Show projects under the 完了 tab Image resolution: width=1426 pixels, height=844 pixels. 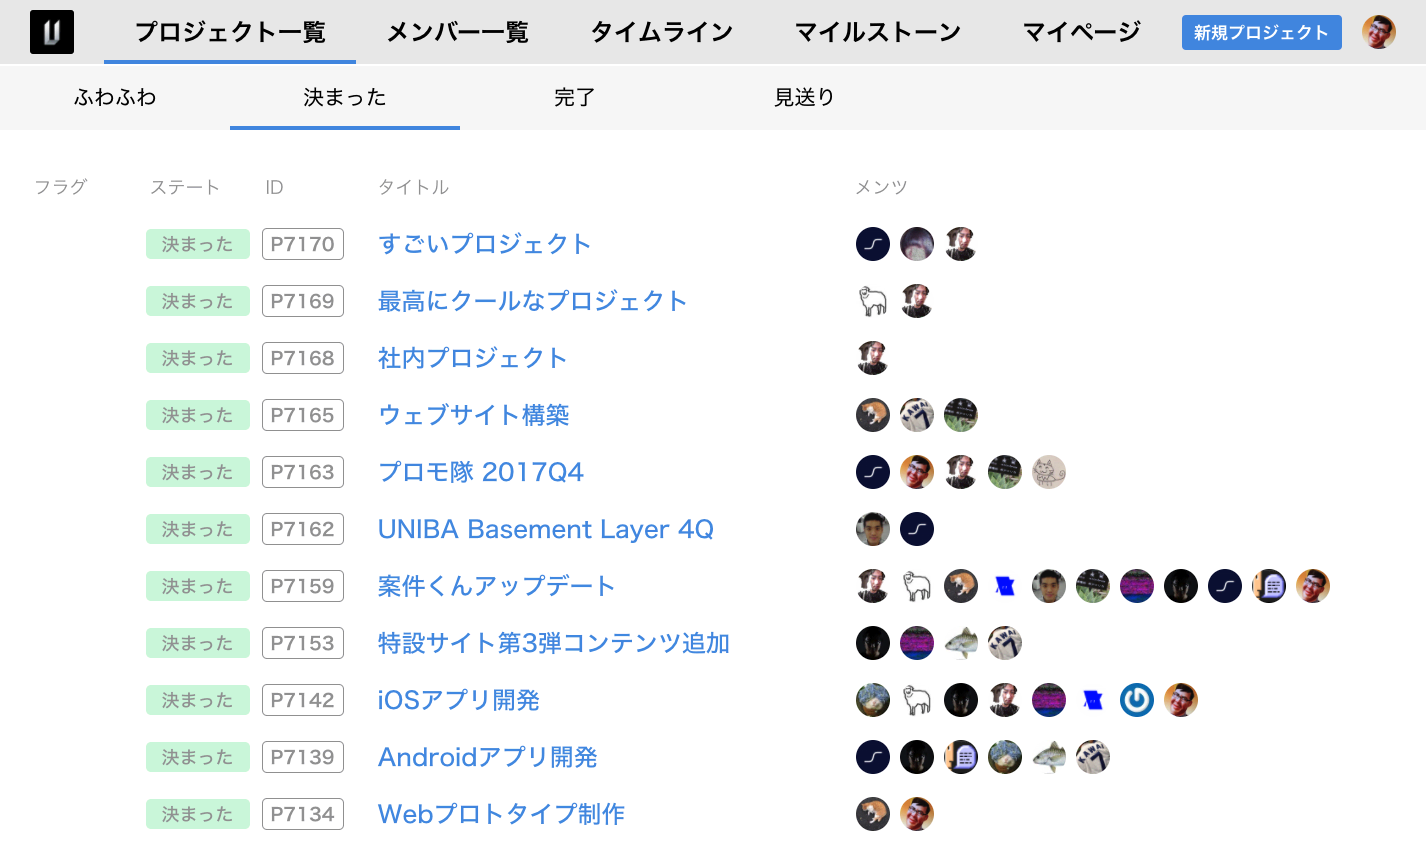[x=574, y=97]
